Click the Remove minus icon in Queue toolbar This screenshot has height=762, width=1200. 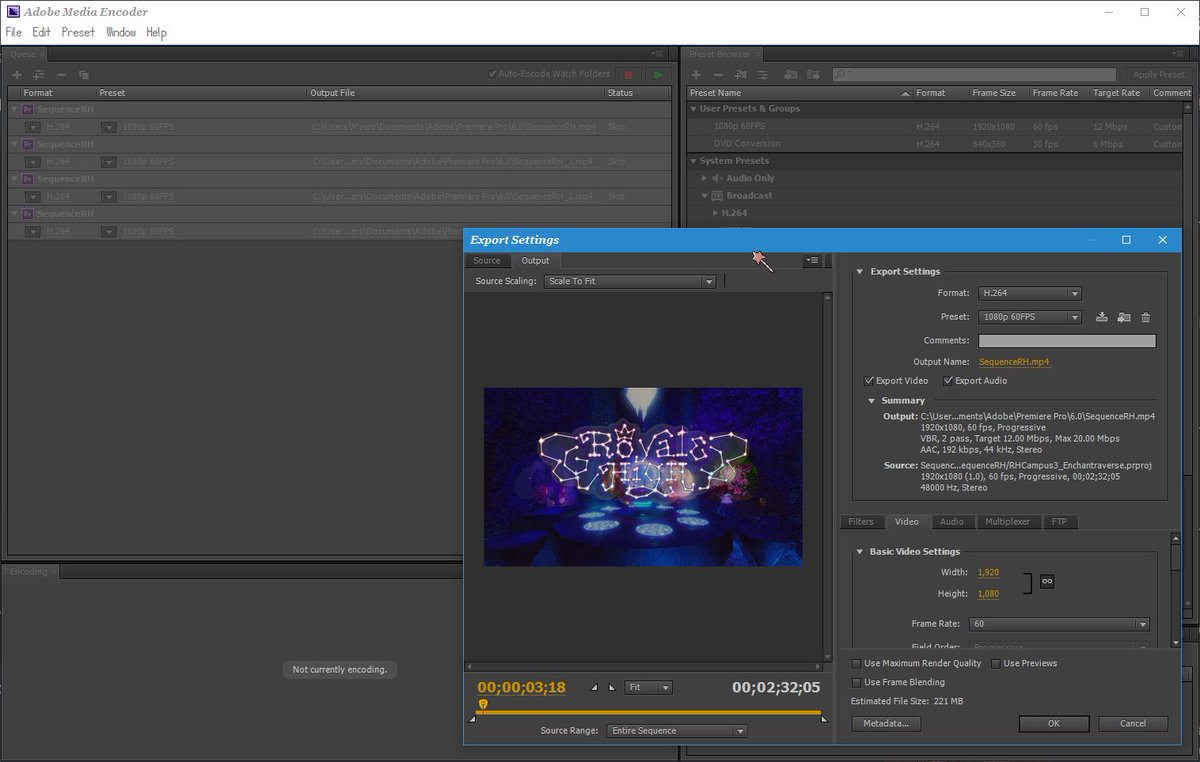(x=61, y=75)
